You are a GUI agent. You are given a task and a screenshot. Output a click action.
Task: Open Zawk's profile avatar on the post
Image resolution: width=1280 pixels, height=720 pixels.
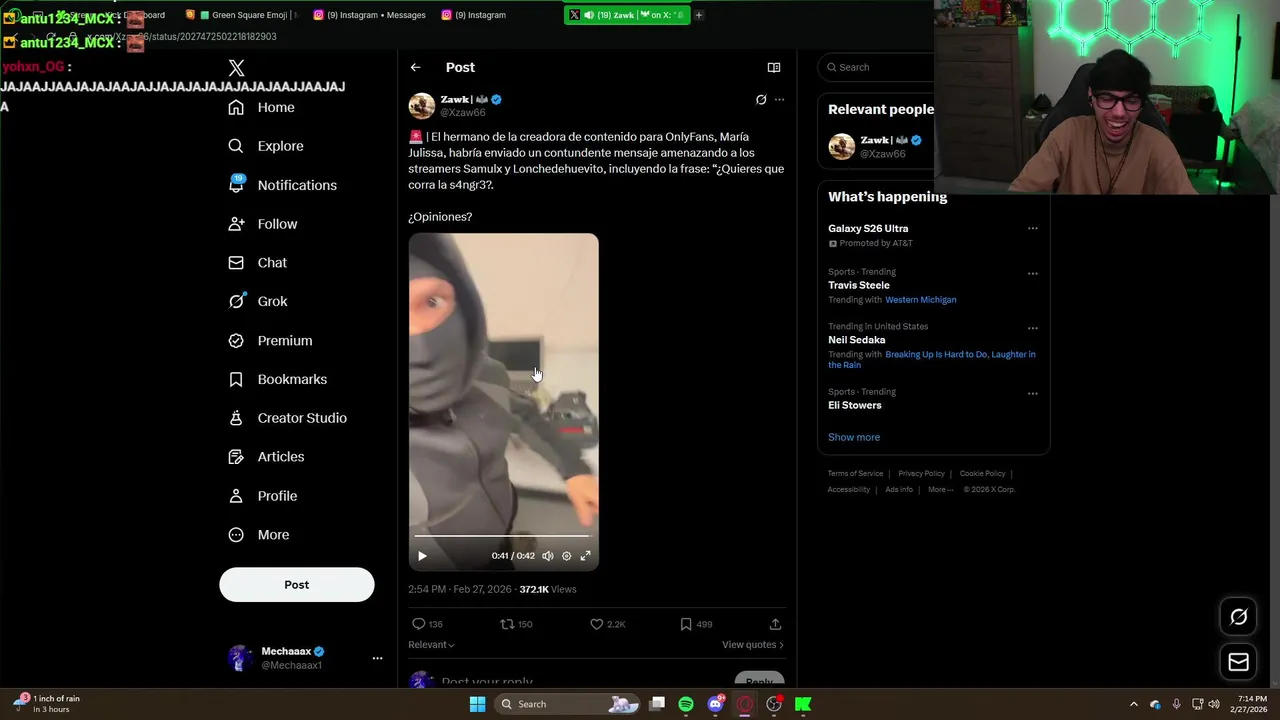tap(422, 106)
